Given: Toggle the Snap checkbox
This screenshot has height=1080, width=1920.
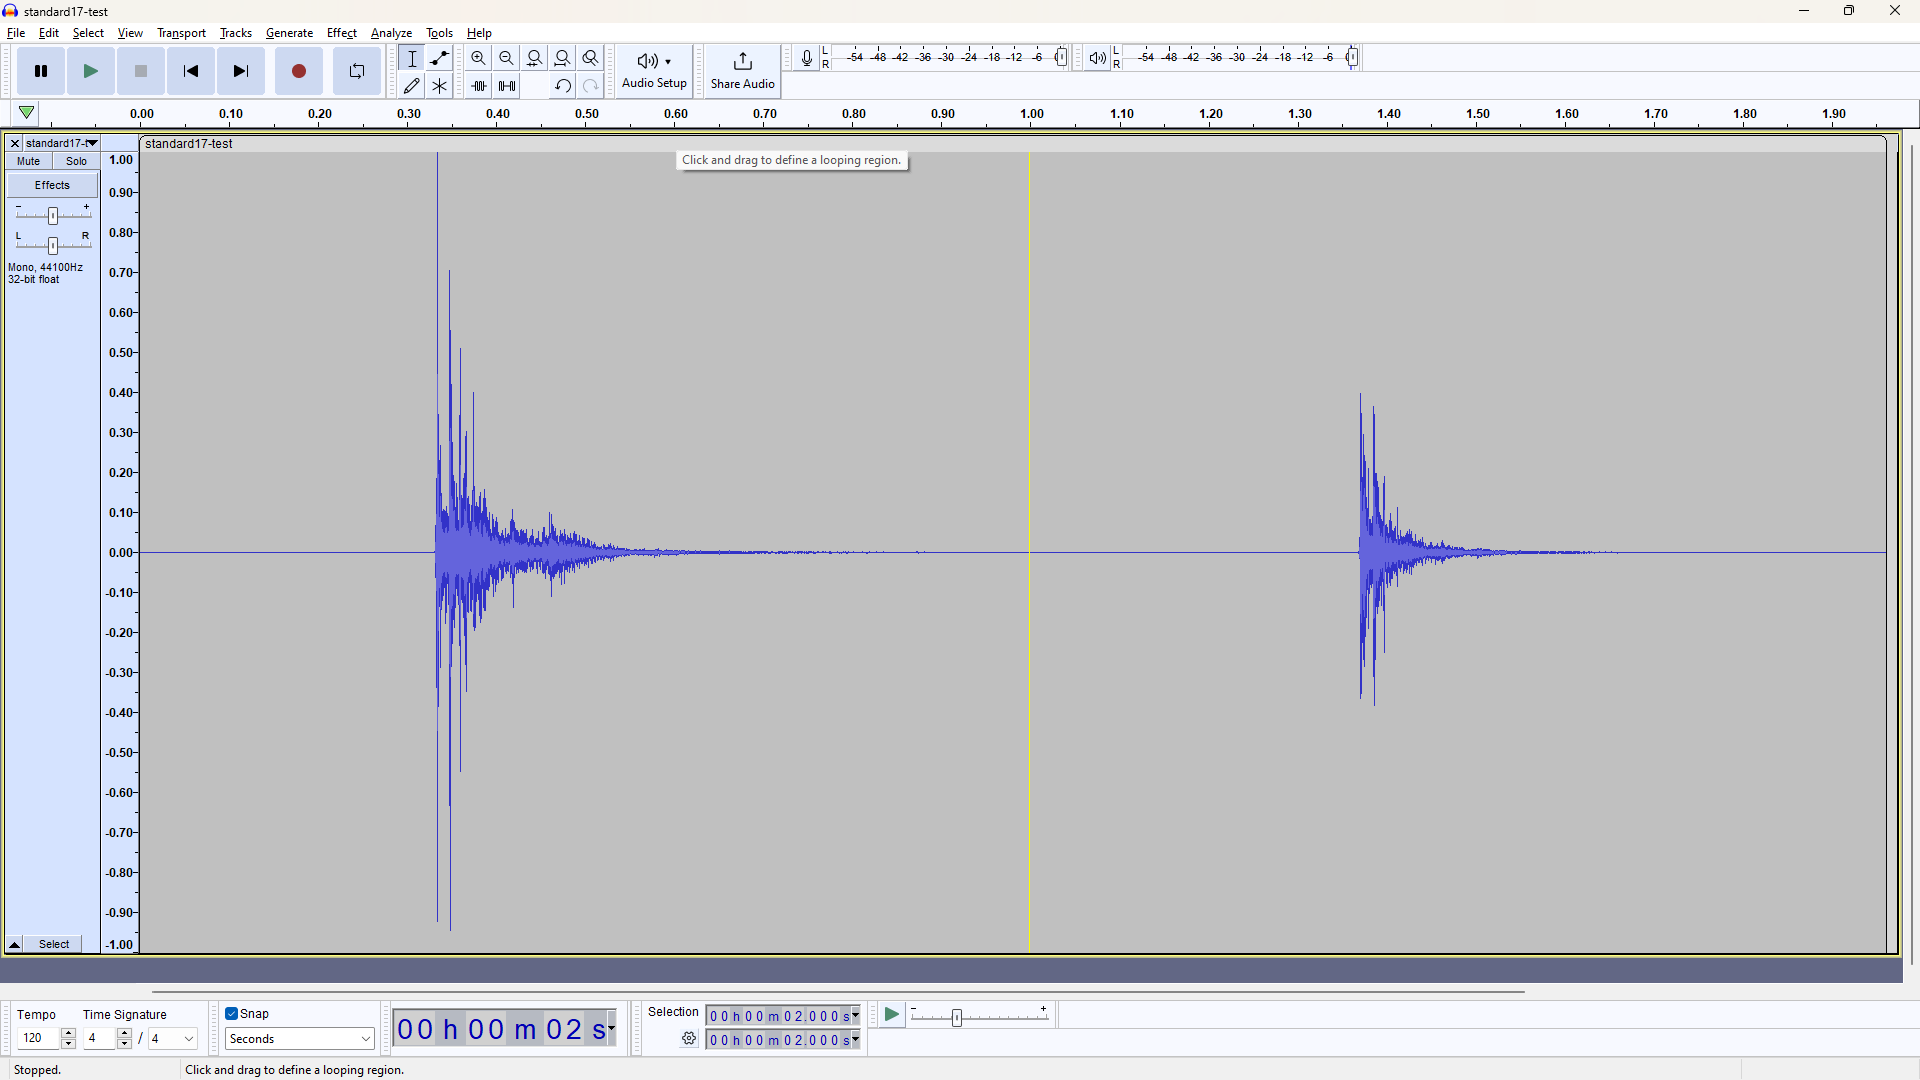Looking at the screenshot, I should coord(232,1014).
